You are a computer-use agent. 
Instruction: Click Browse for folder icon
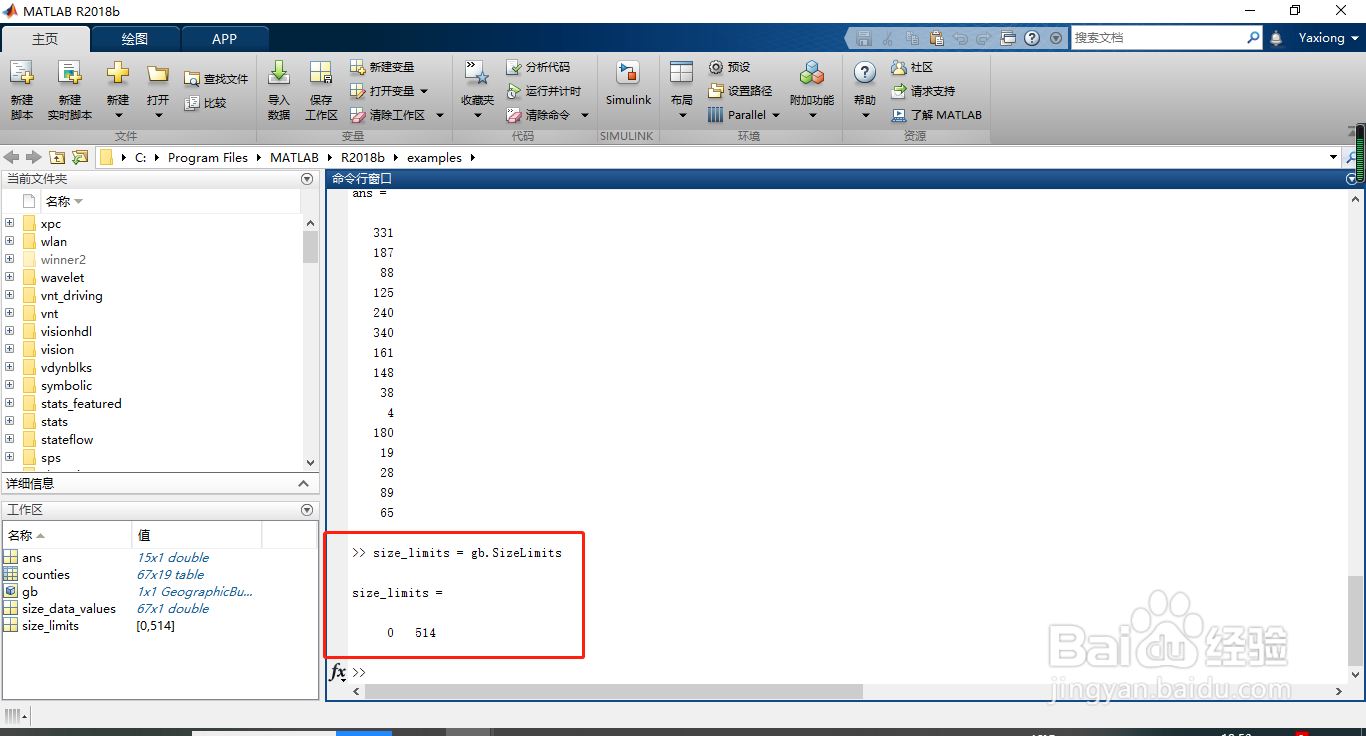coord(79,157)
